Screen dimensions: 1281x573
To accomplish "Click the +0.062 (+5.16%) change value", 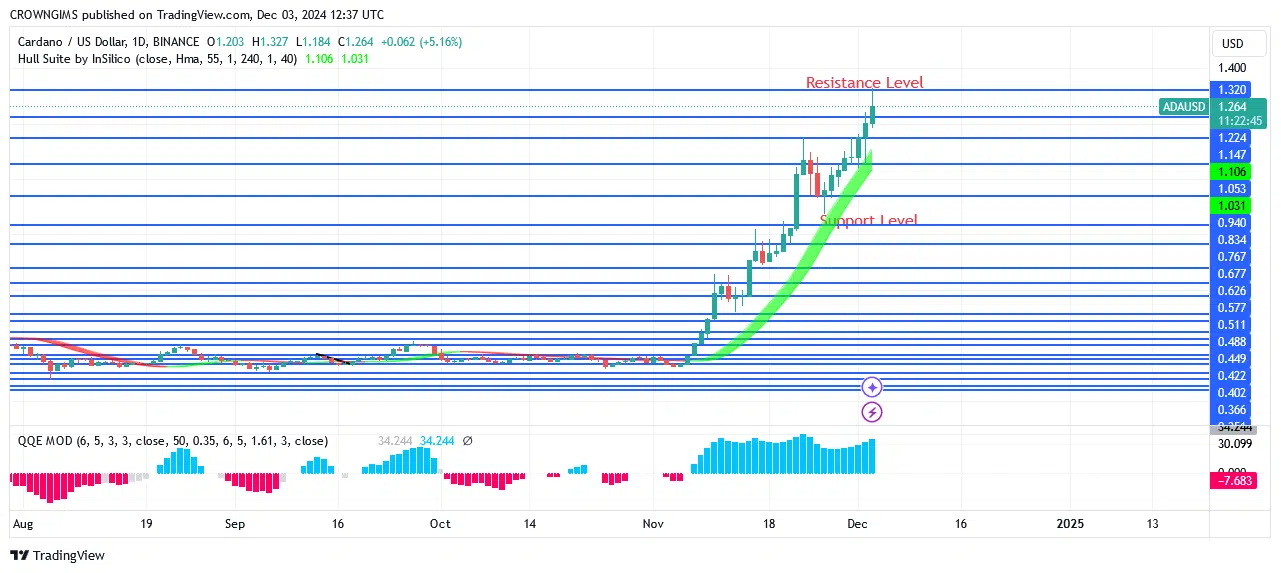I will pyautogui.click(x=422, y=42).
